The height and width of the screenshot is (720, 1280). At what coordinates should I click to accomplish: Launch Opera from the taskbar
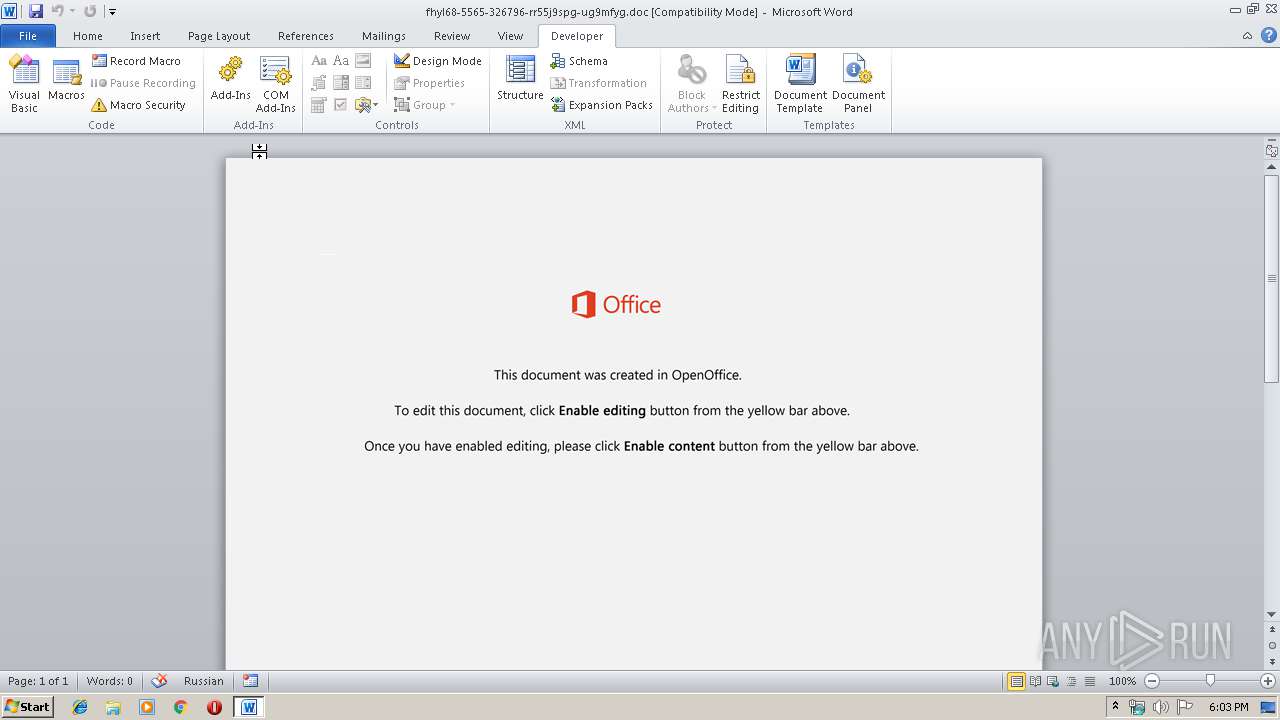click(x=214, y=707)
